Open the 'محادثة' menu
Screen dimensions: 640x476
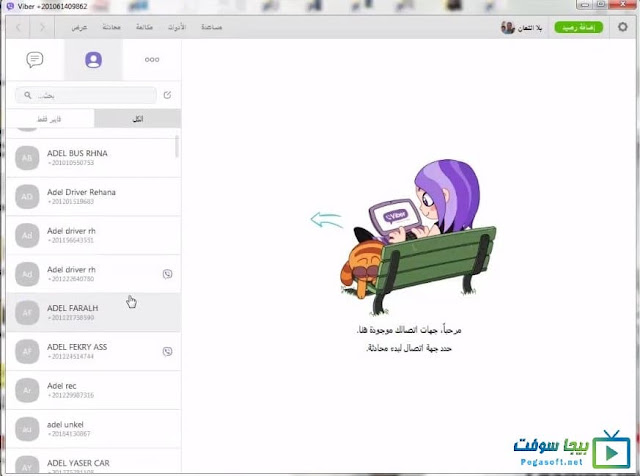(111, 27)
